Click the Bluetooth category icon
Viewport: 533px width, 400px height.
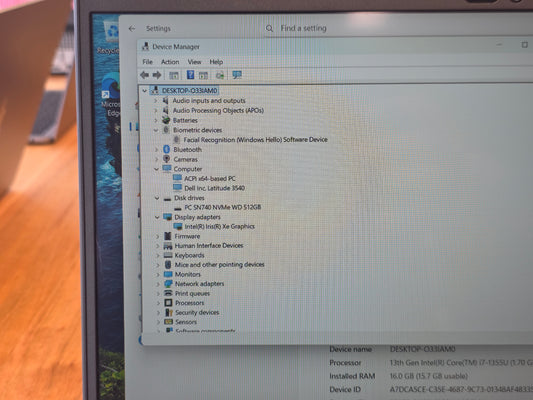pos(167,149)
